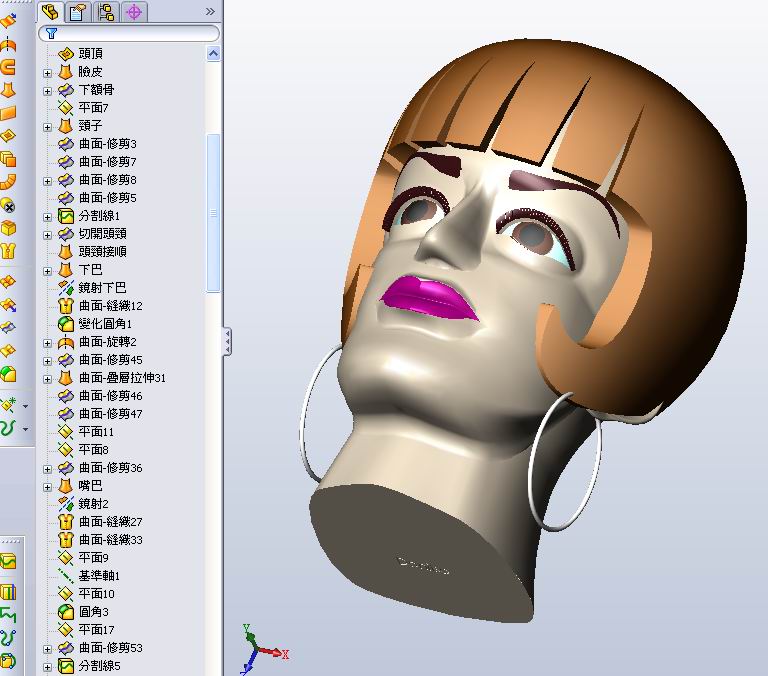Expand the 切開頭頸 node
This screenshot has height=676, width=768.
(x=48, y=235)
